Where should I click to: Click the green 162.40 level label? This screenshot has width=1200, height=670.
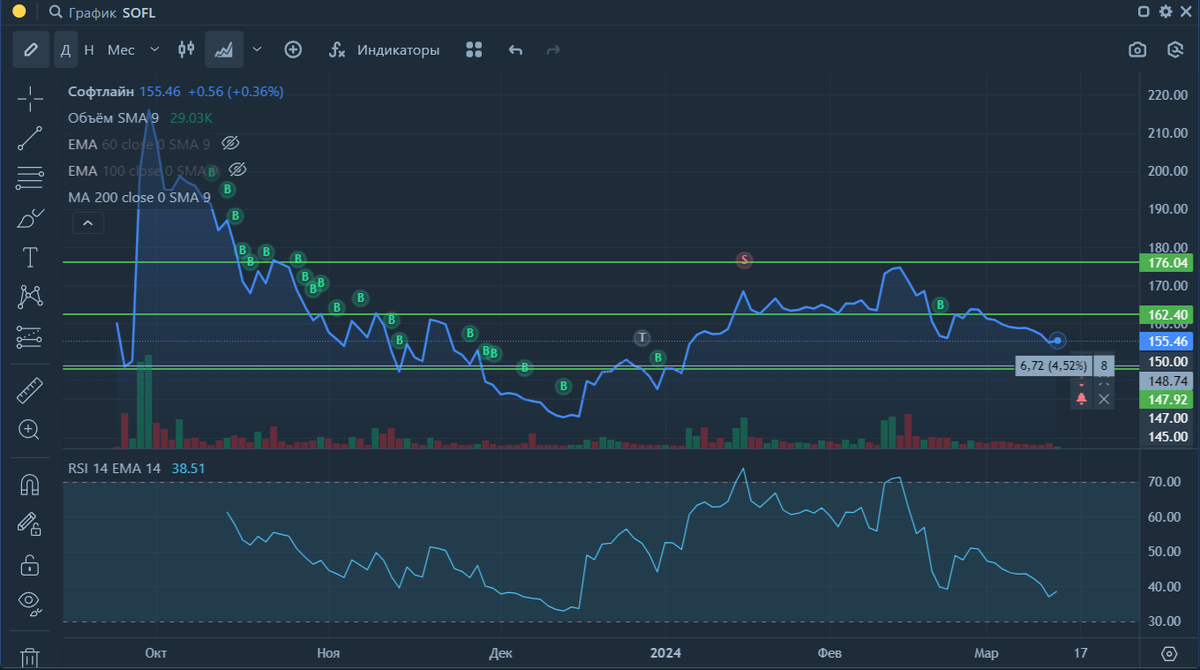(1166, 314)
